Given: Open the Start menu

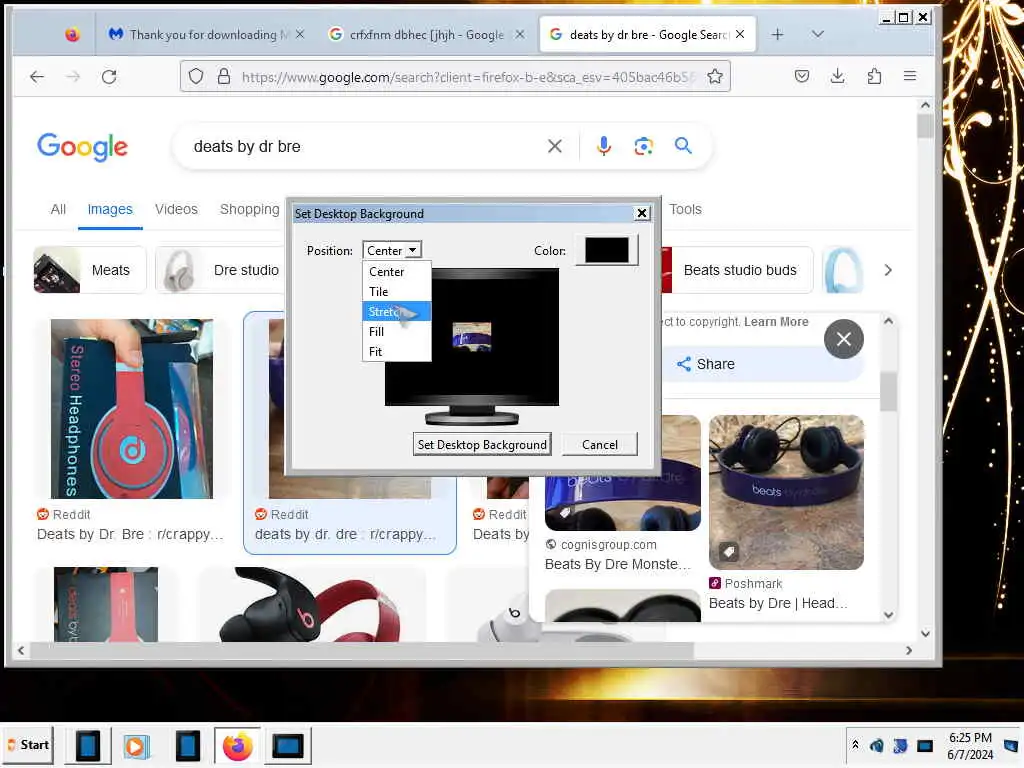Looking at the screenshot, I should click(27, 745).
